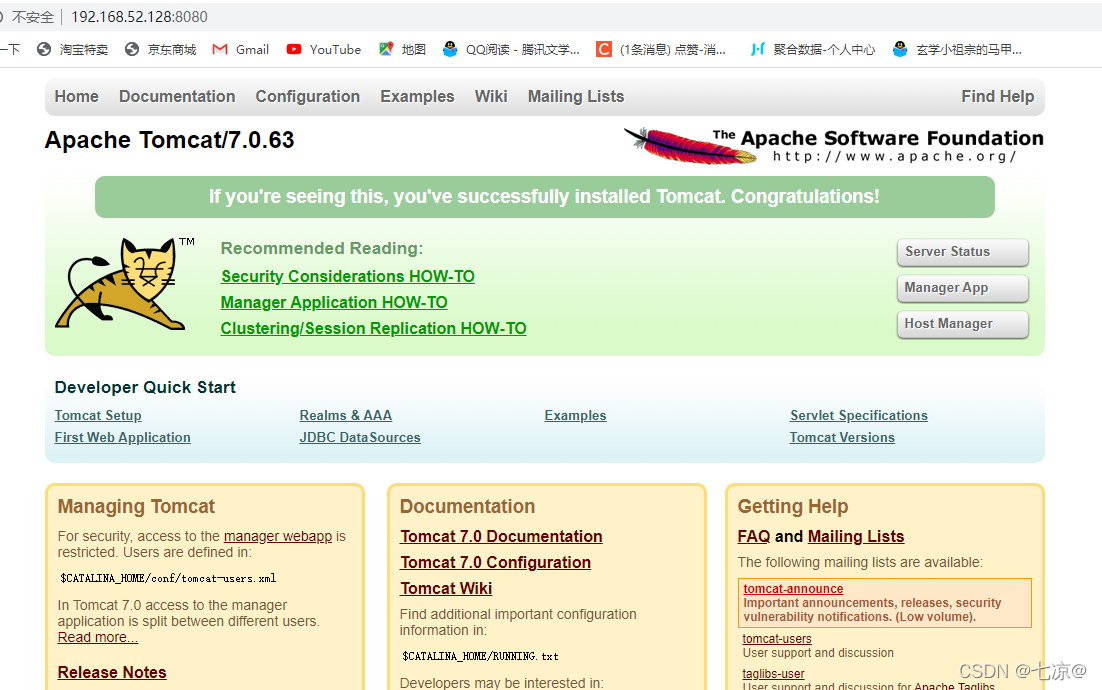Click the $CATALINA_HOME/conf/tomcat-users.xml path text
Viewport: 1102px width, 690px height.
pos(168,578)
